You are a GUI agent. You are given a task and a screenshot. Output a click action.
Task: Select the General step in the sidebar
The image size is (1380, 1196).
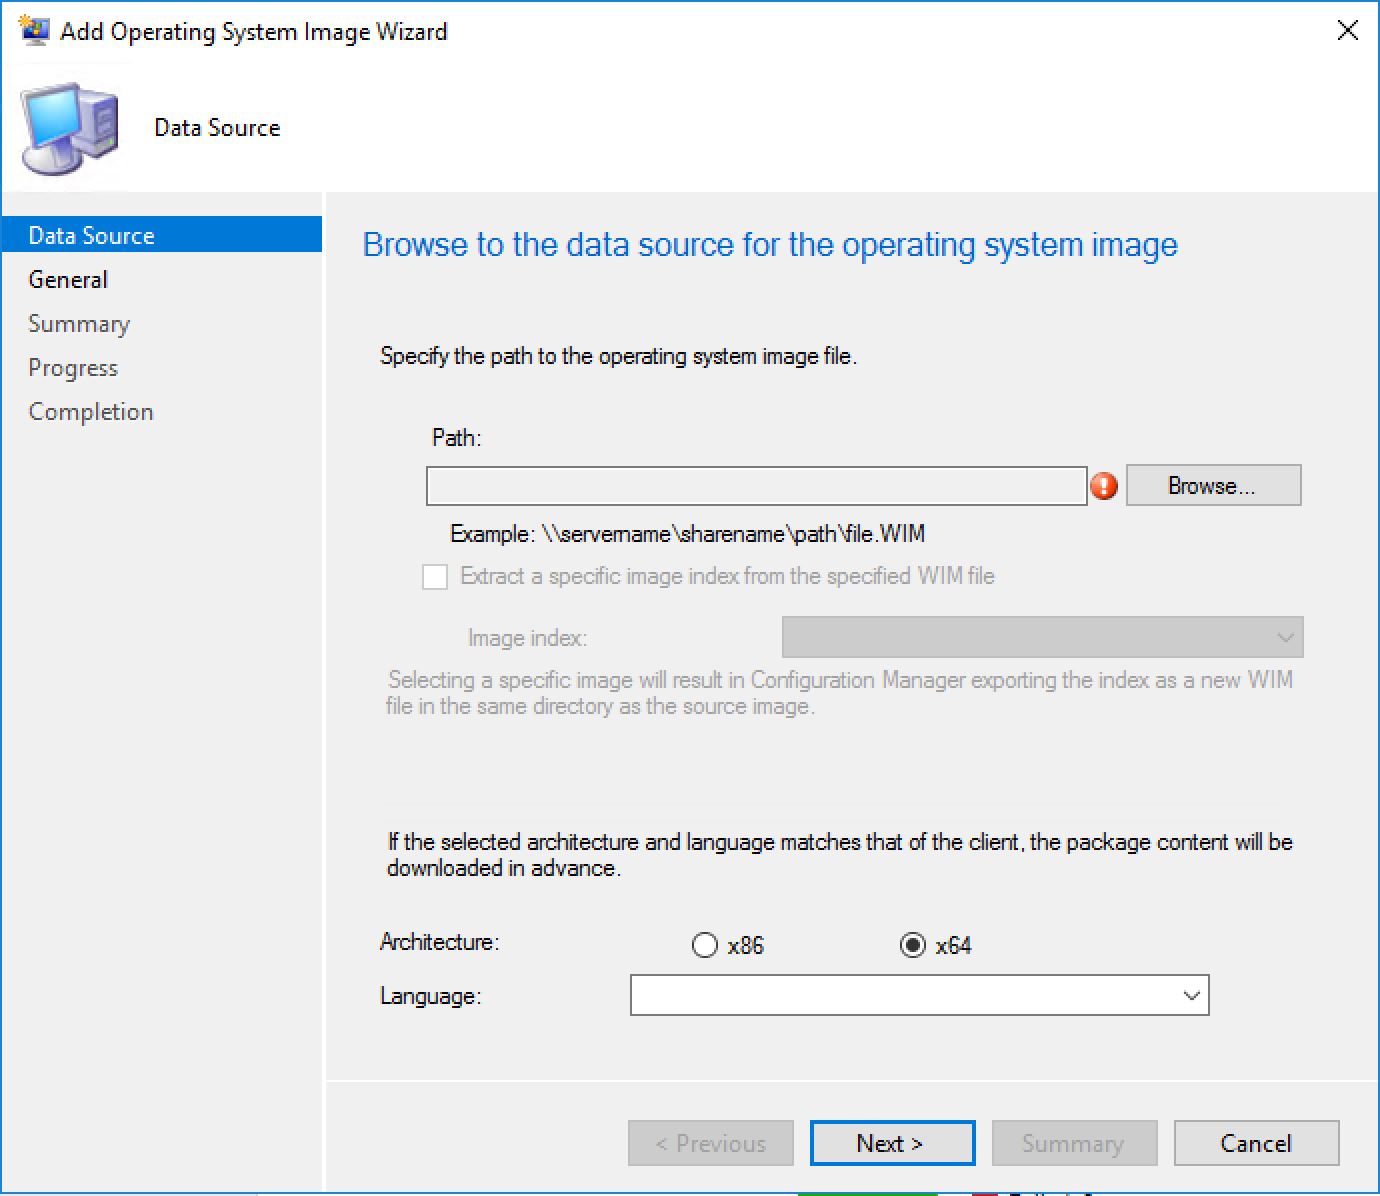pos(67,279)
